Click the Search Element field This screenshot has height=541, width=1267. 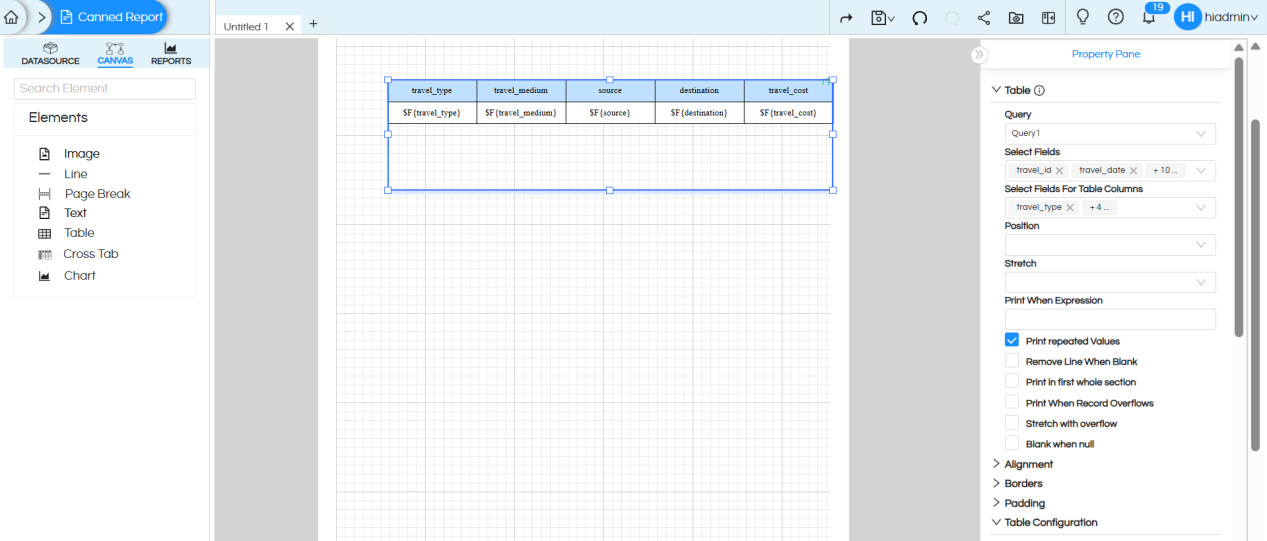(105, 88)
